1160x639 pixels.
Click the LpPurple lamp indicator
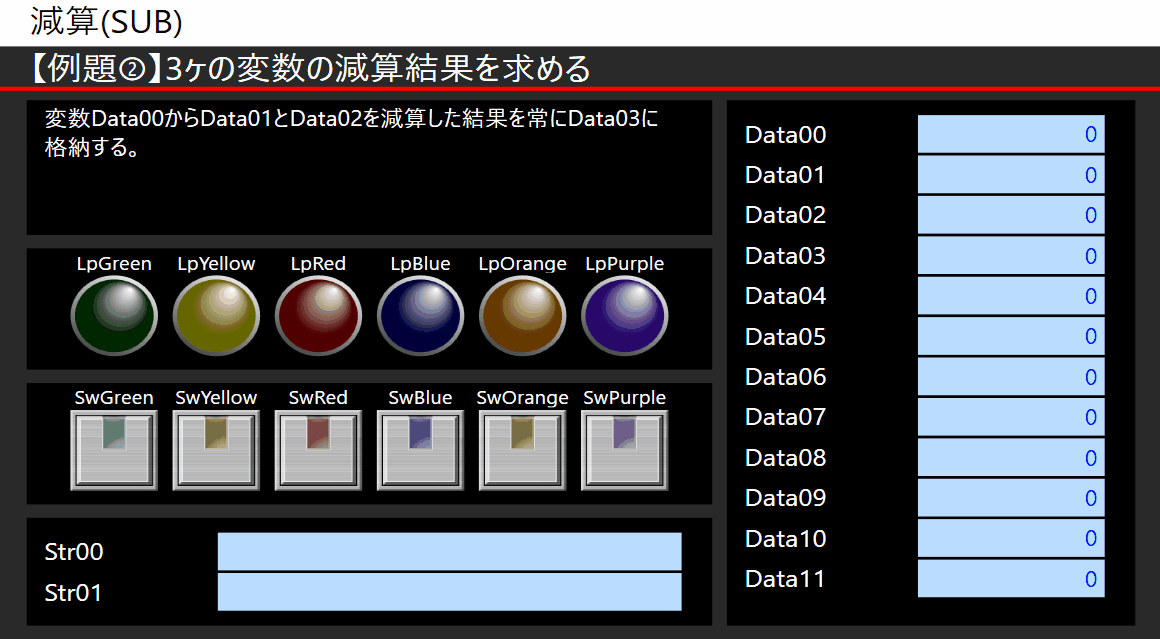[x=624, y=315]
